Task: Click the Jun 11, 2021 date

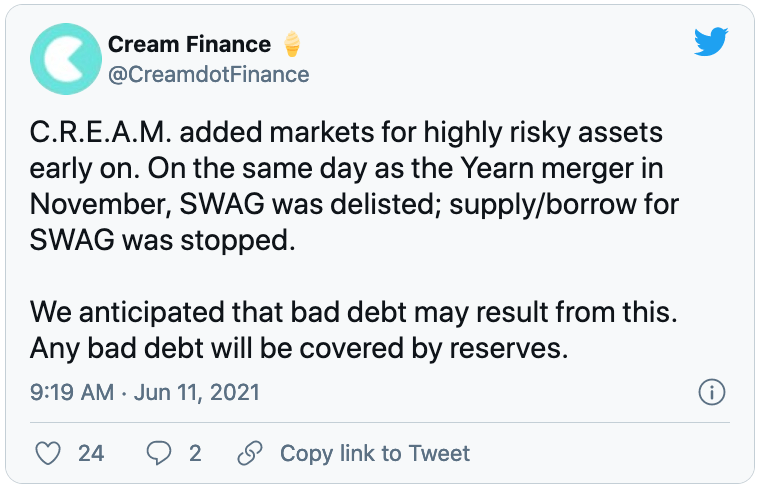Action: click(x=197, y=392)
